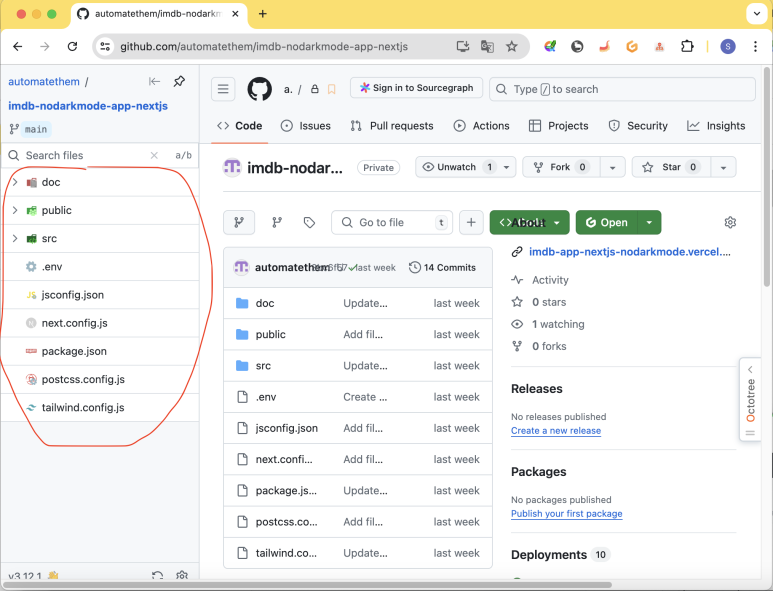Expand the public folder in Octotree
Image resolution: width=773 pixels, height=591 pixels.
coord(15,210)
